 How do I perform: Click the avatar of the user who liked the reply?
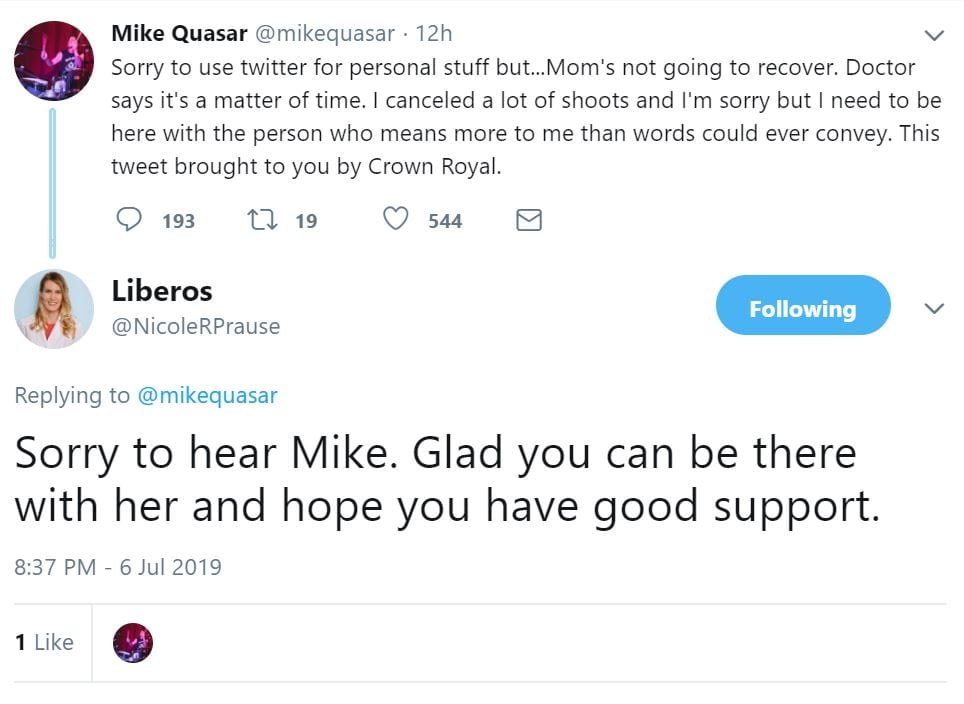(133, 643)
